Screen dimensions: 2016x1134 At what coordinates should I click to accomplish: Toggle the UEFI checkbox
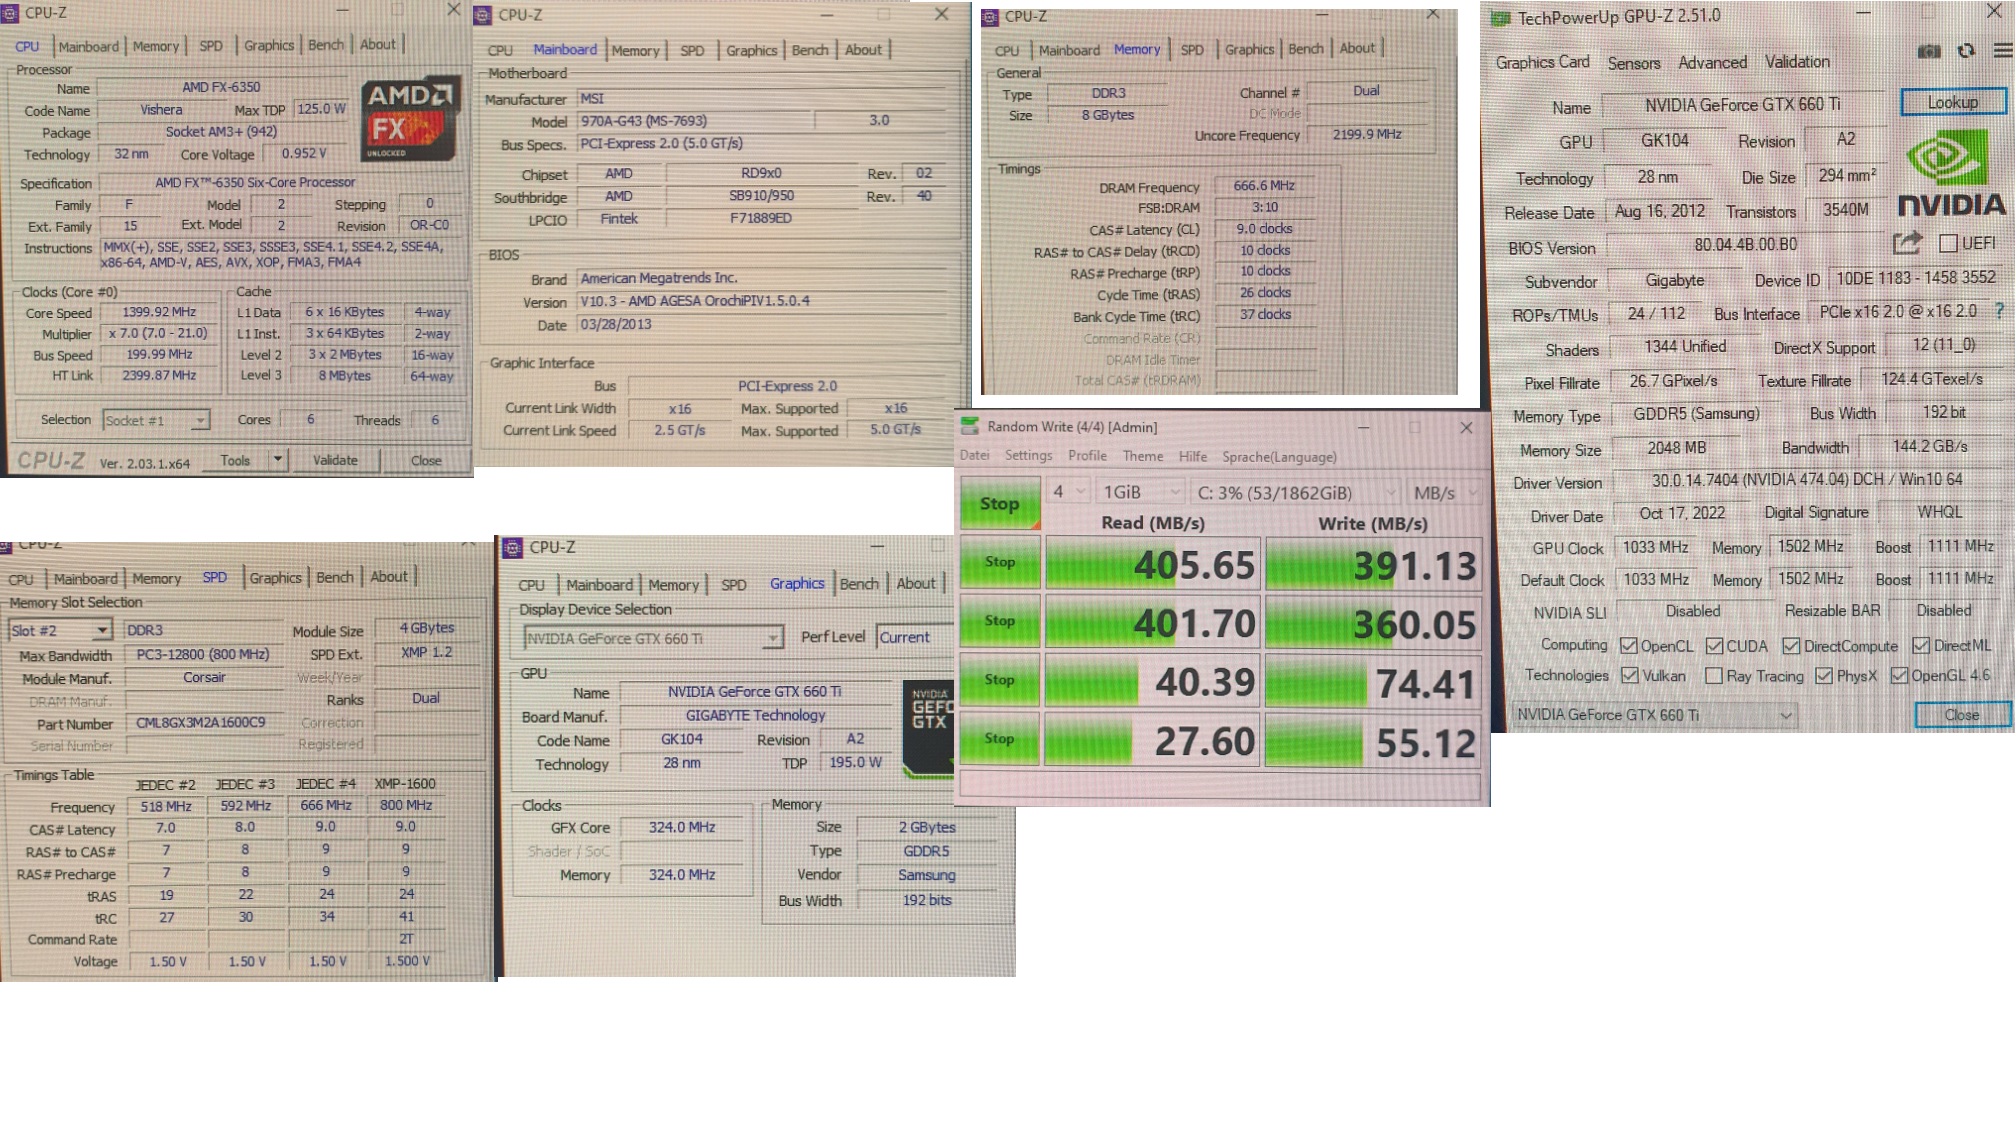pos(1948,243)
